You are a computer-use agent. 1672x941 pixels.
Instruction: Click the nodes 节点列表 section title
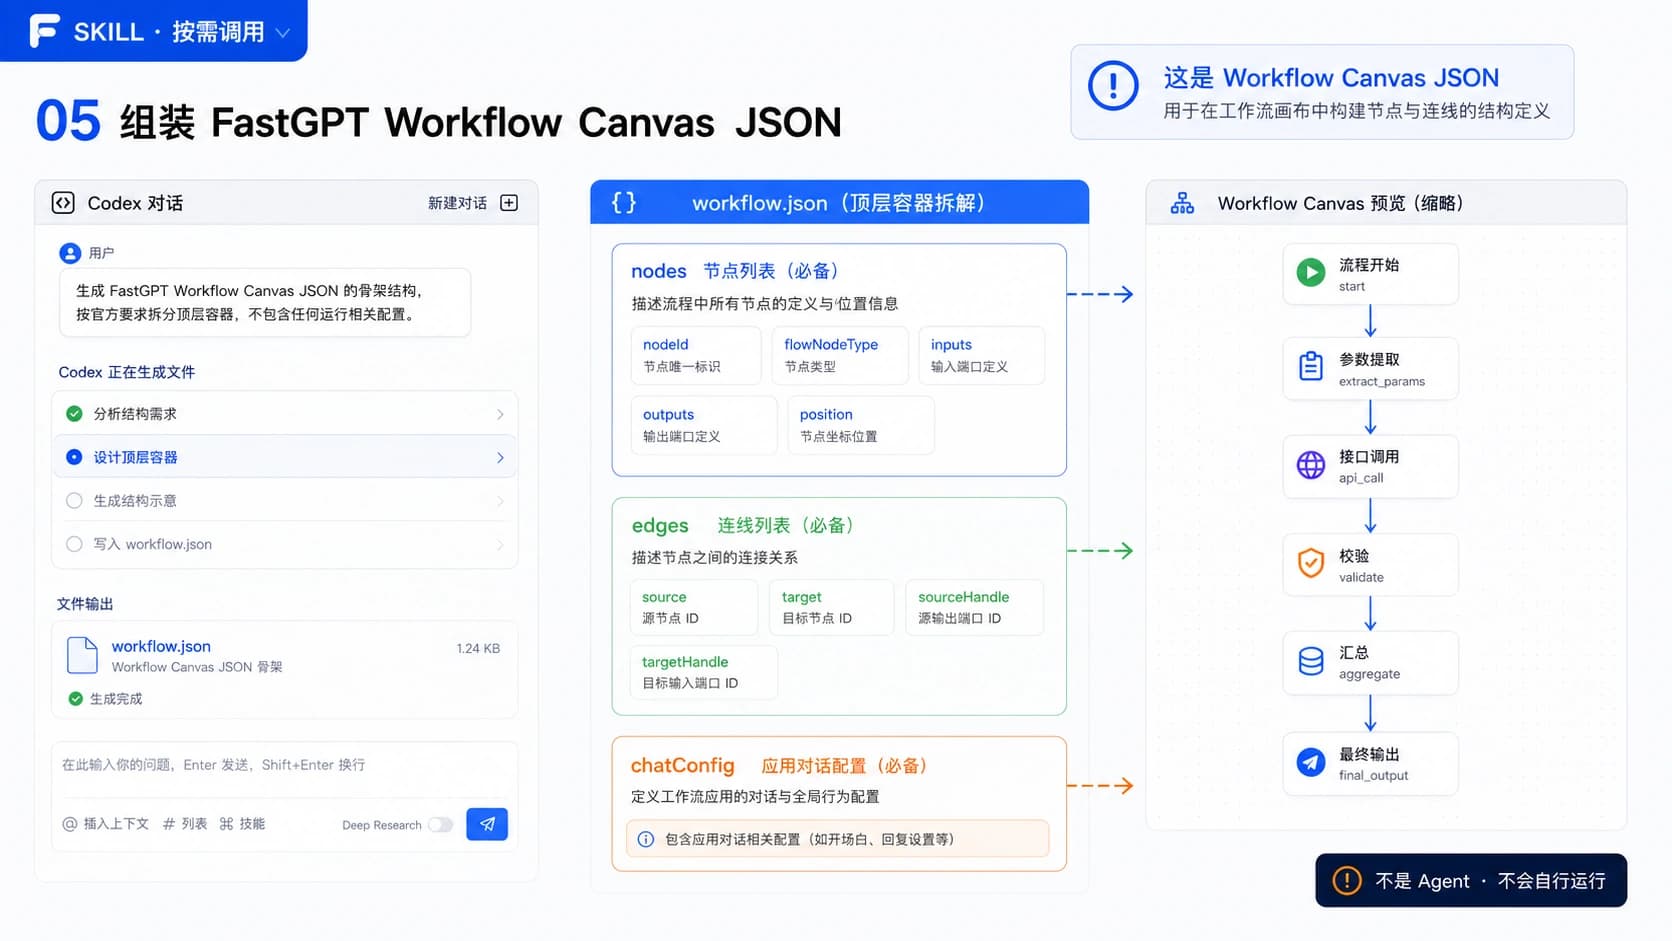coord(735,271)
